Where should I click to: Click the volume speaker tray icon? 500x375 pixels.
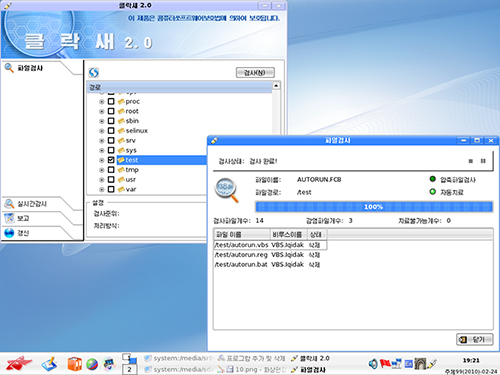[373, 364]
